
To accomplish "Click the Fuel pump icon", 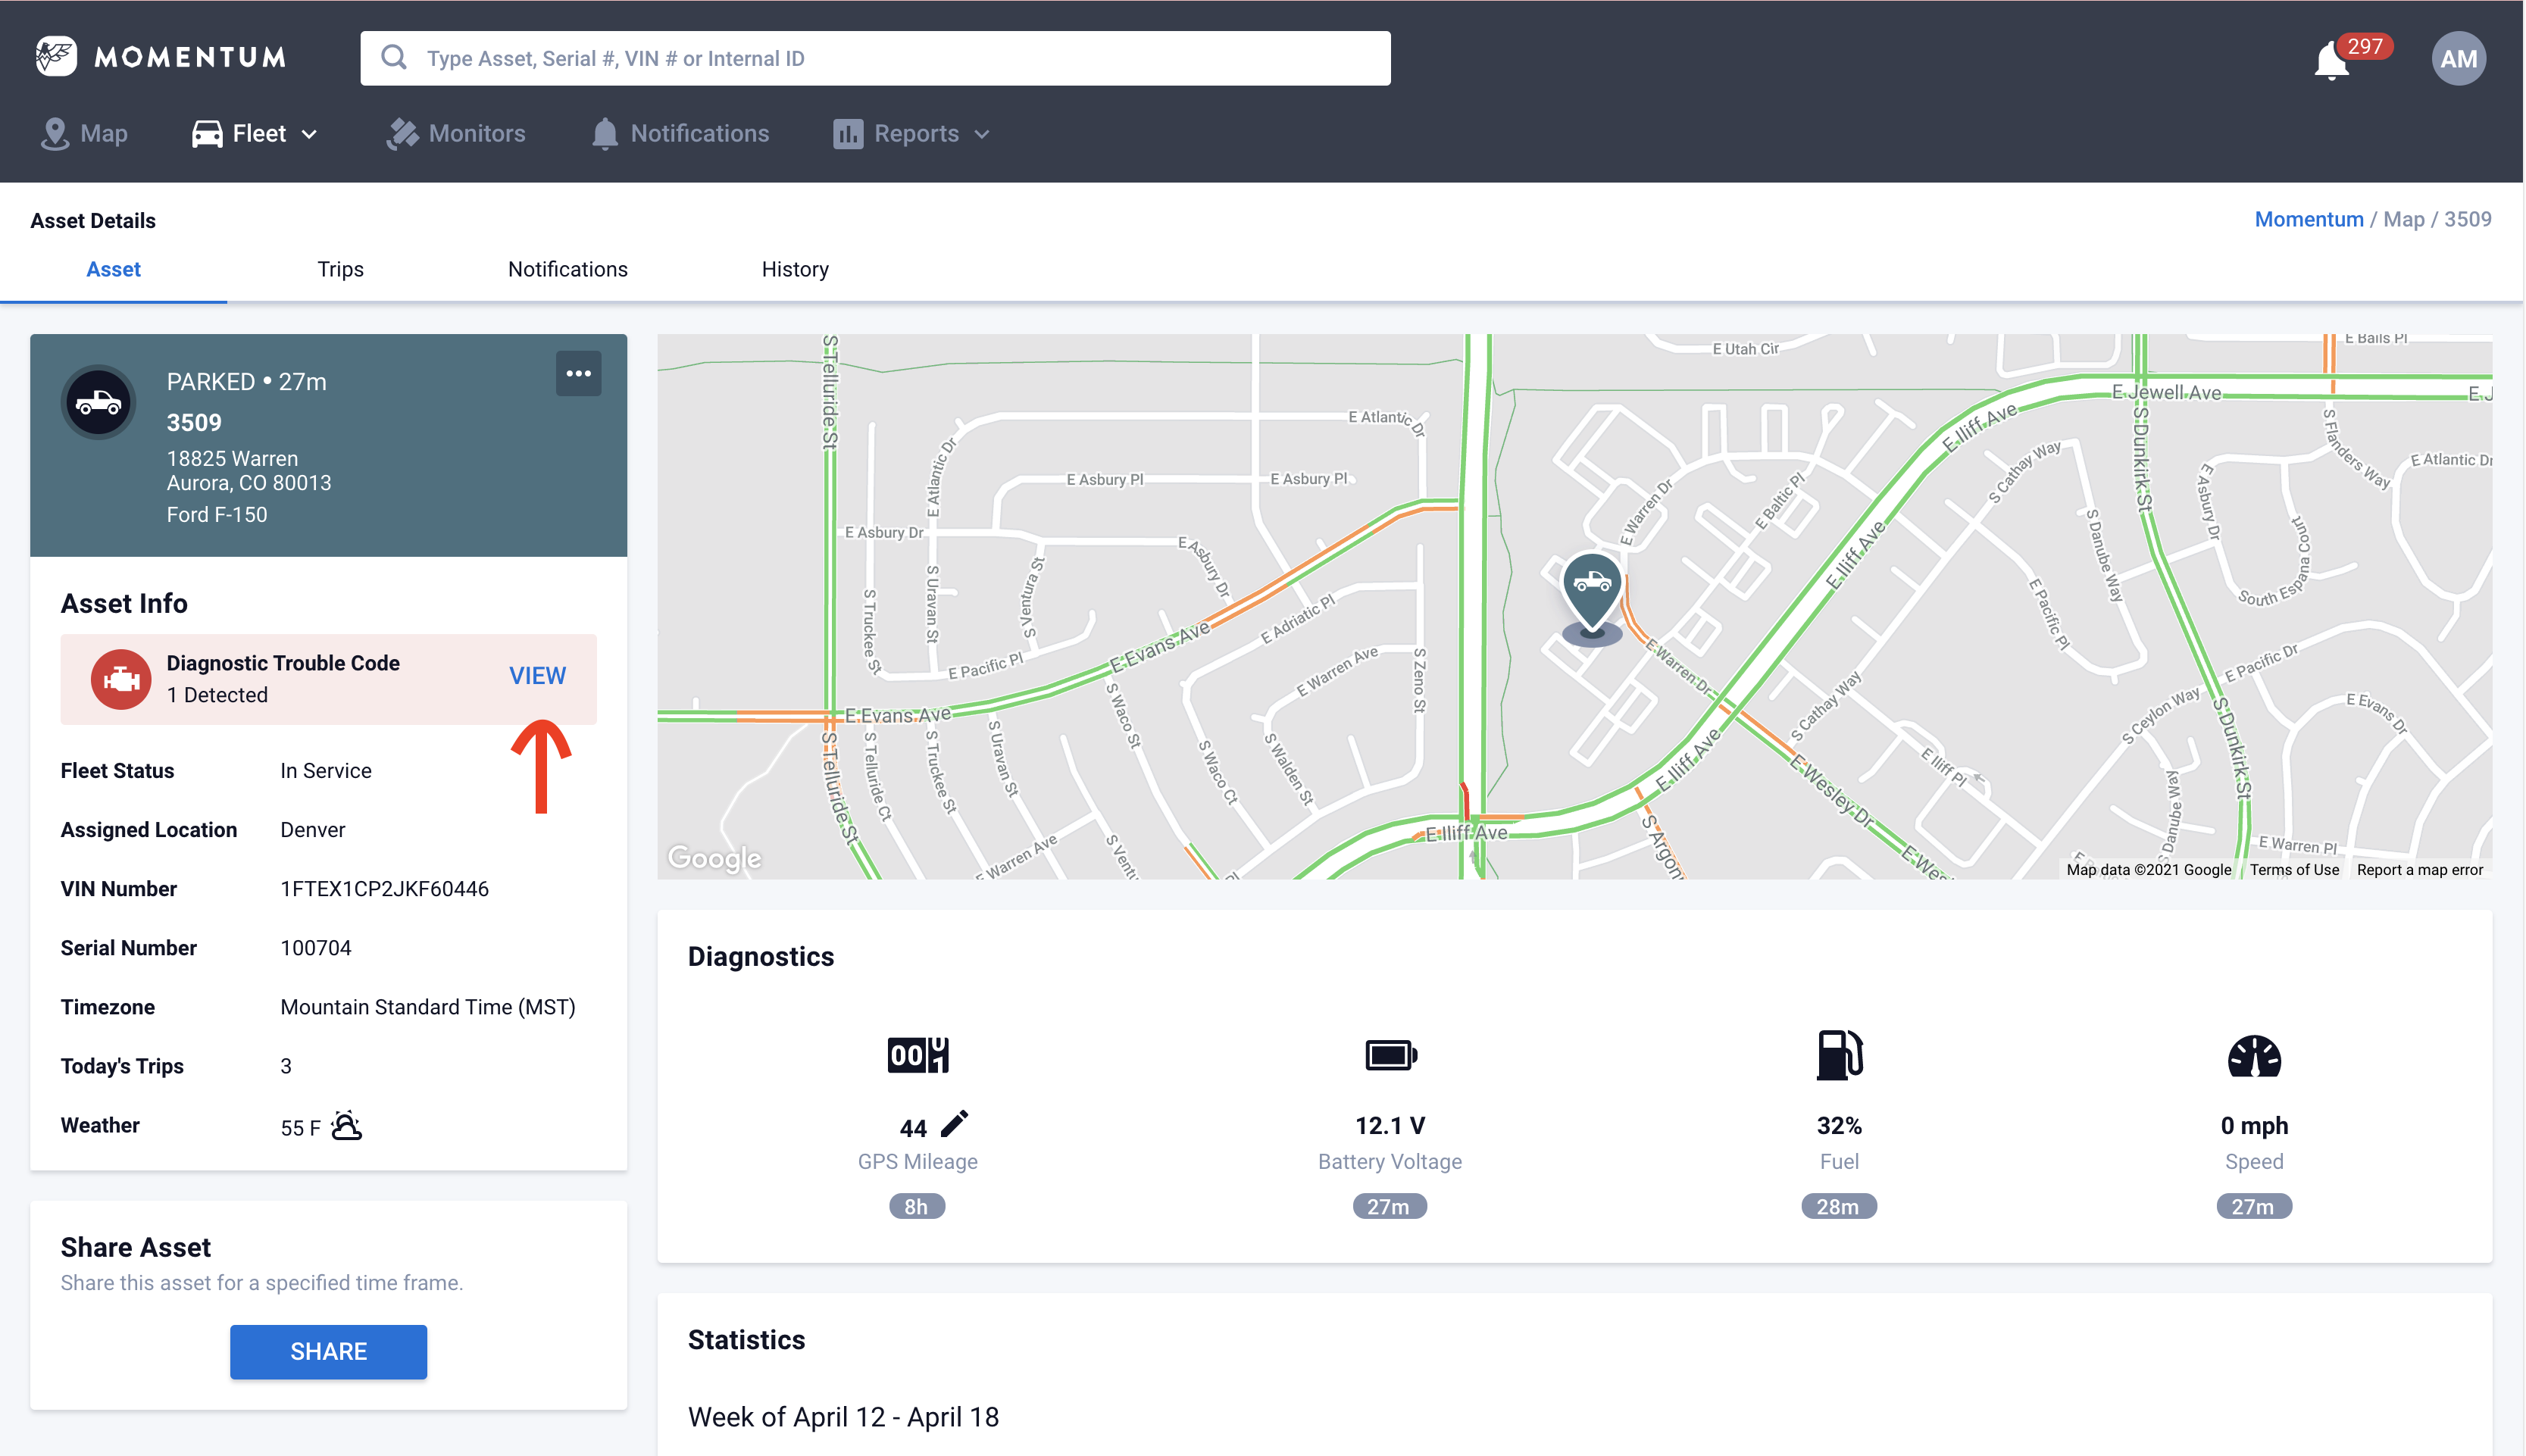I will tap(1839, 1055).
